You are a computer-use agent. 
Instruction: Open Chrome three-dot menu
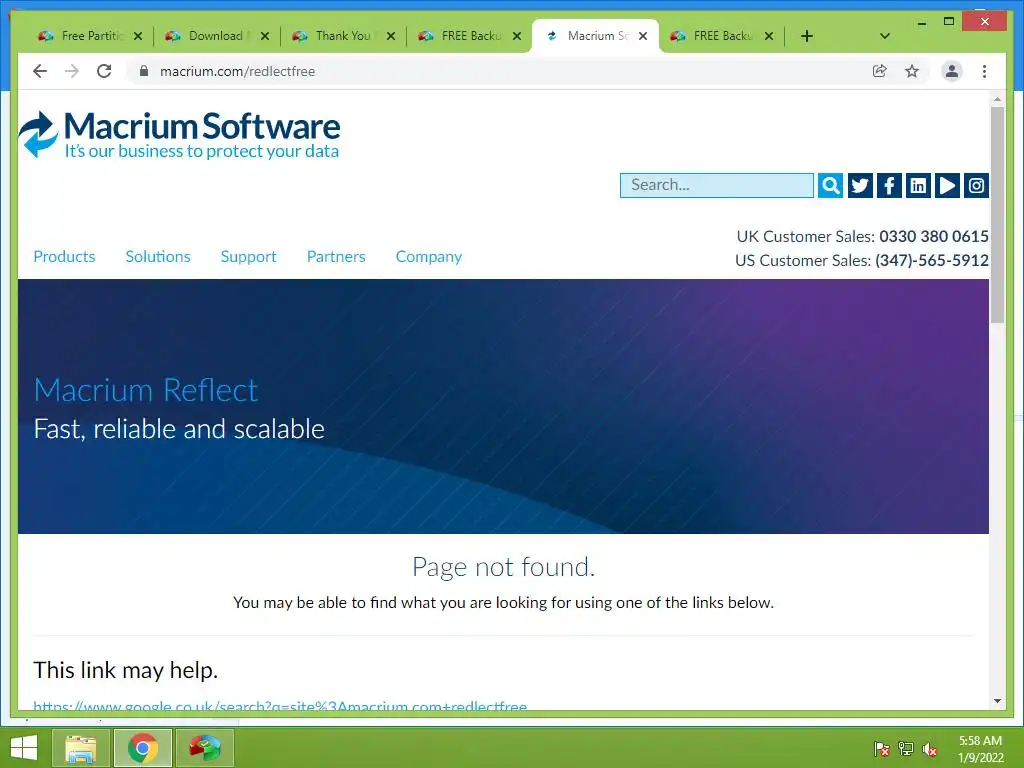[x=984, y=71]
